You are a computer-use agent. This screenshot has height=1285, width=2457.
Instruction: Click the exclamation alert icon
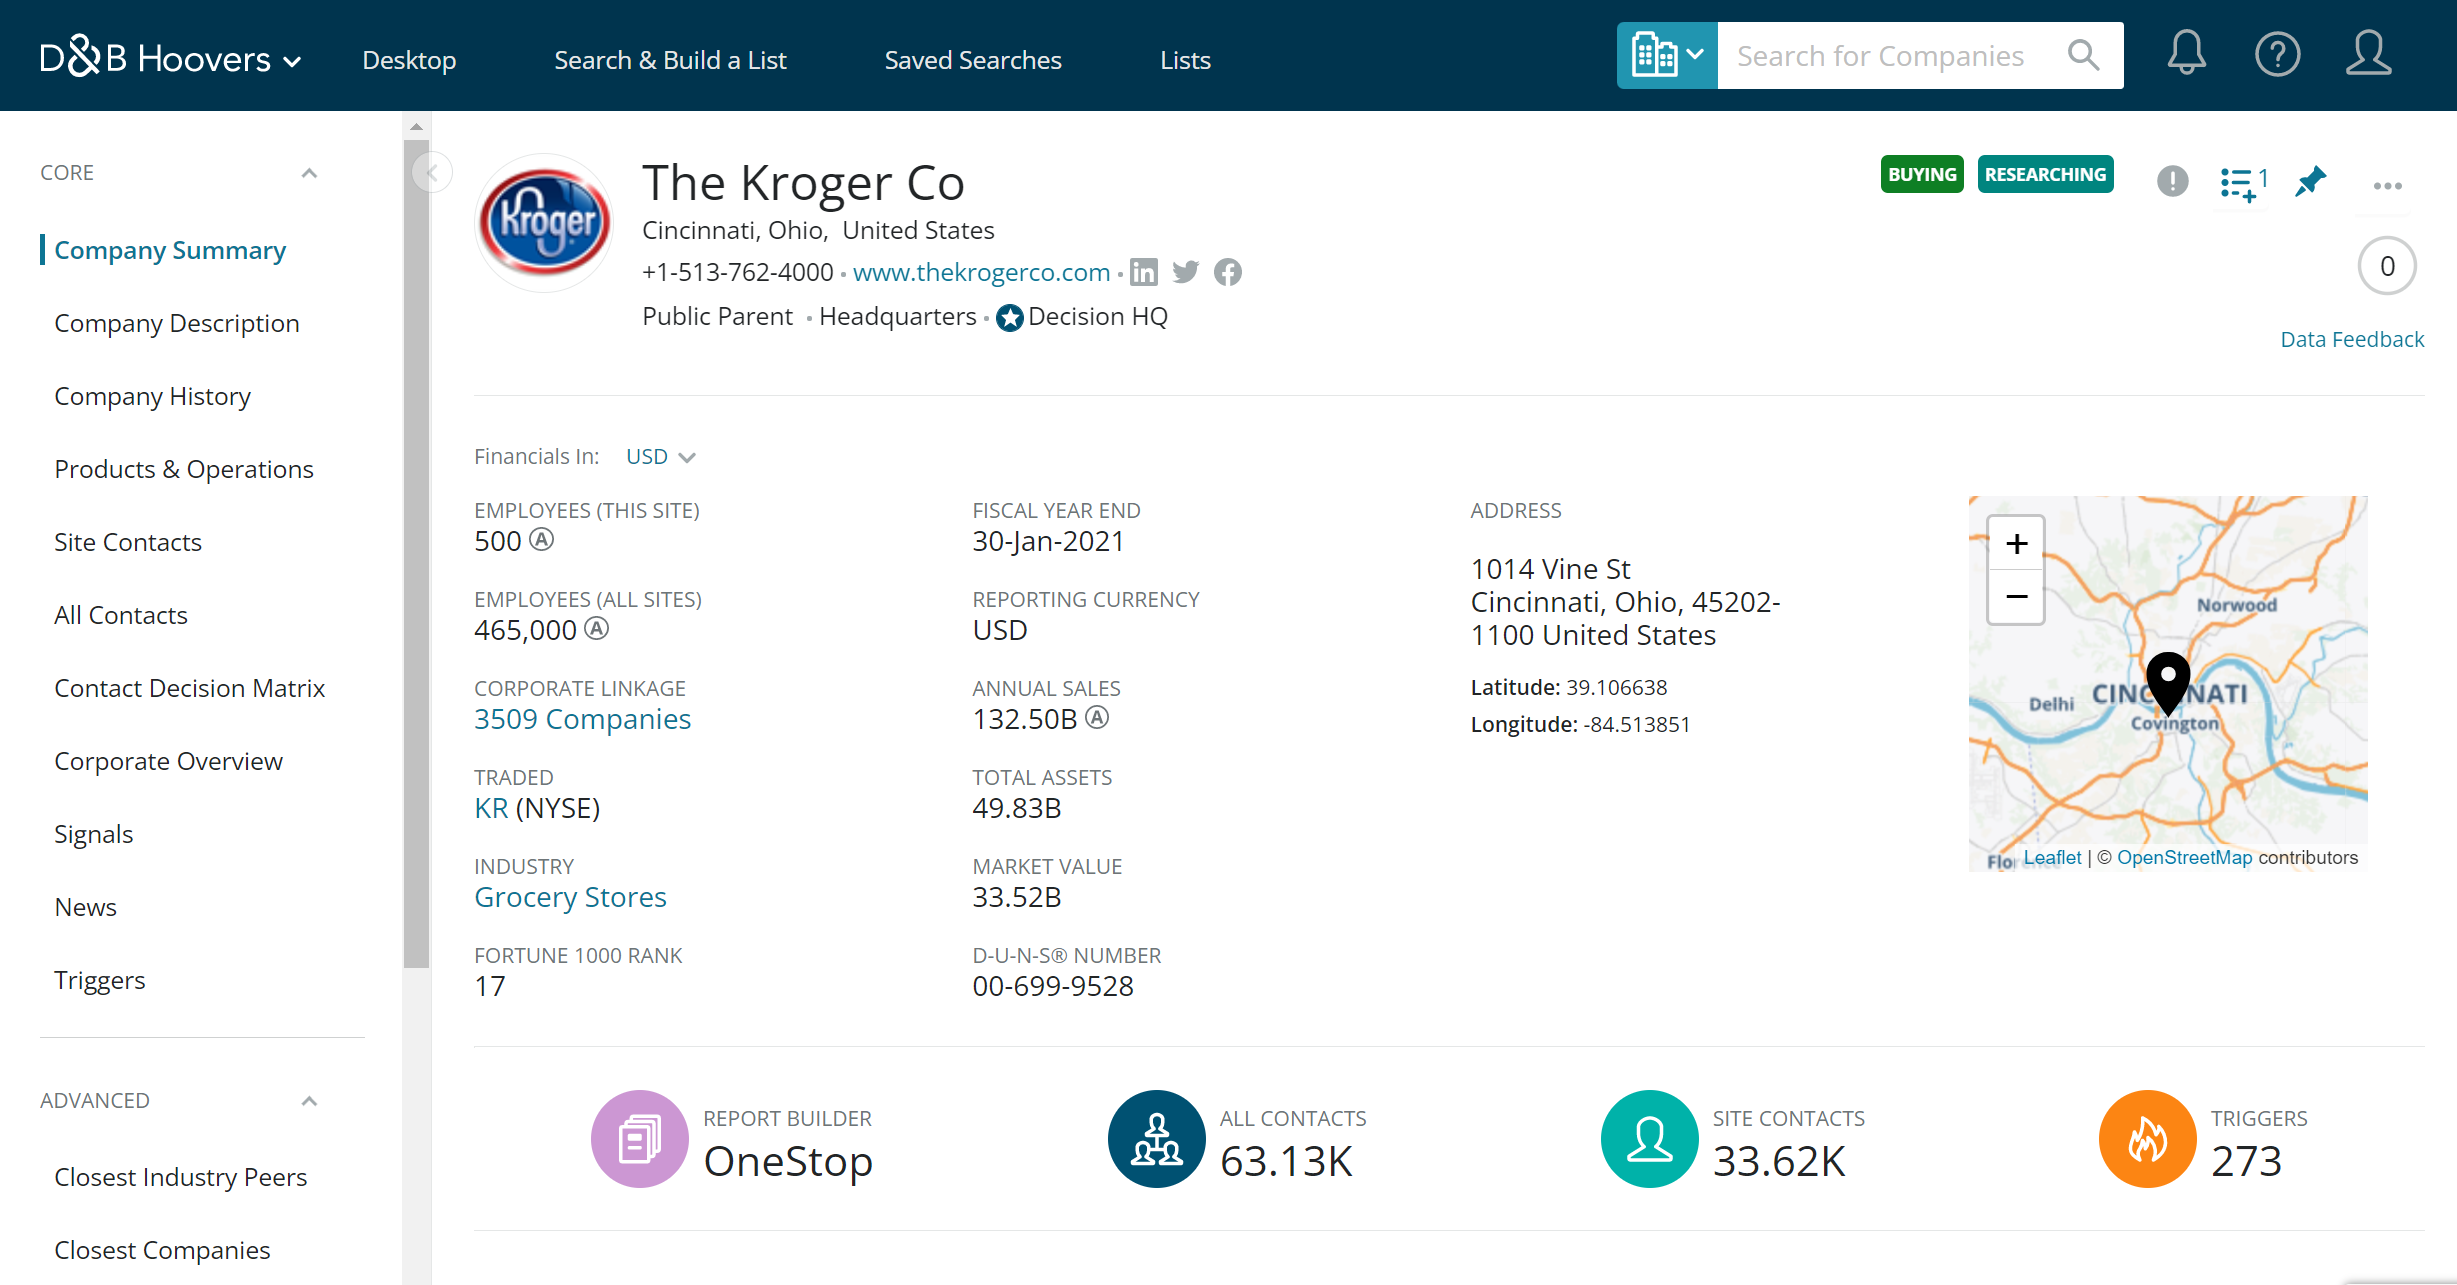pos(2172,181)
